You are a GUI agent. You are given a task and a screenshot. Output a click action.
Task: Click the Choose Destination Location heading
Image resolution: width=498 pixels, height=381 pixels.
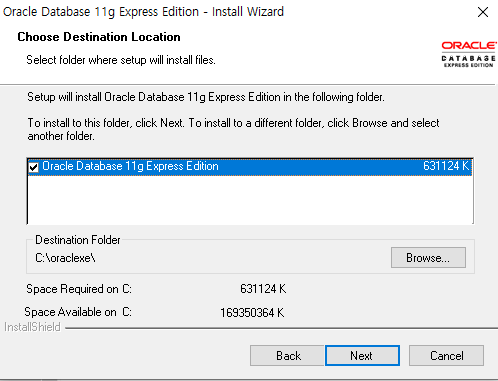pos(99,37)
